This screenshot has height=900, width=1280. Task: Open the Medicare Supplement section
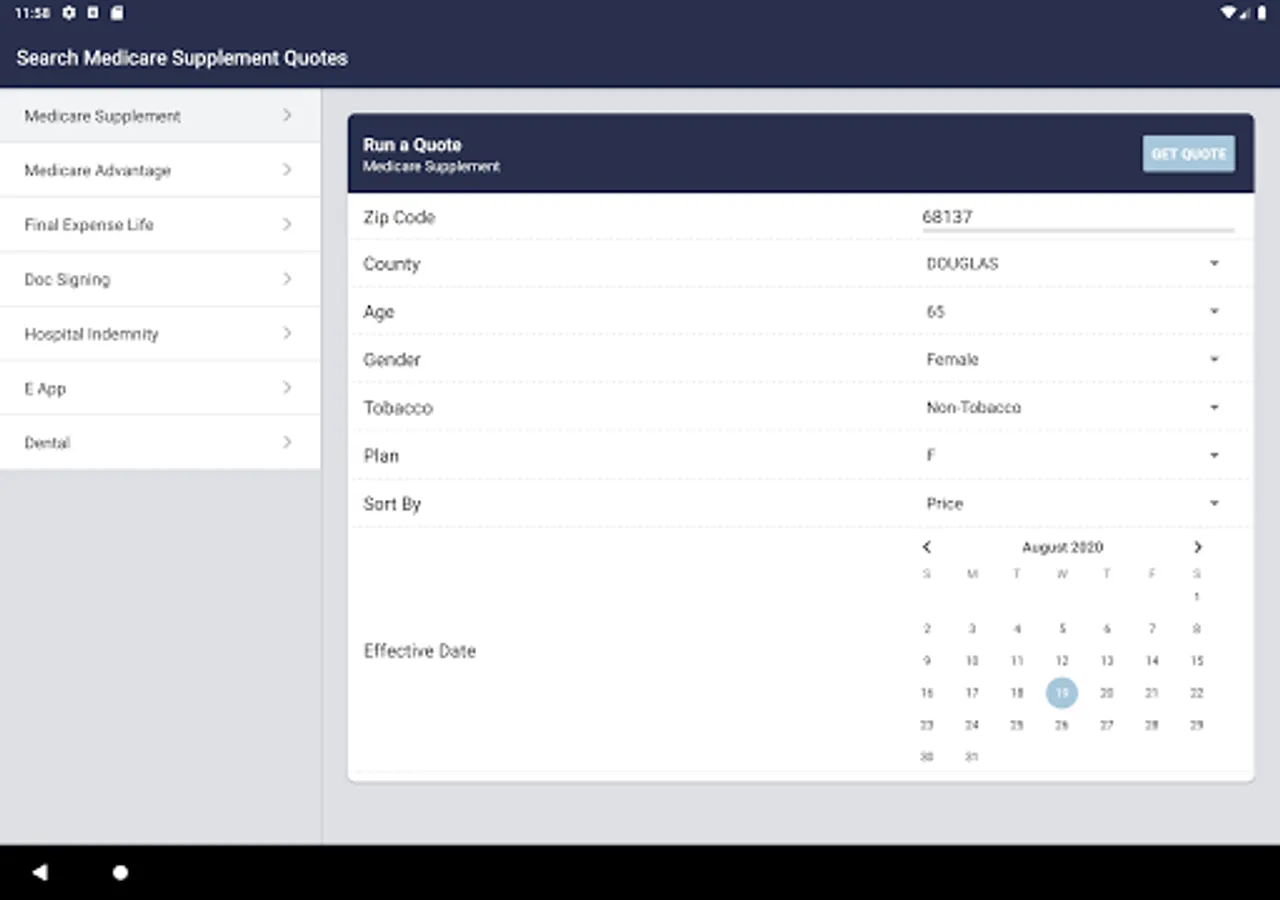[160, 116]
